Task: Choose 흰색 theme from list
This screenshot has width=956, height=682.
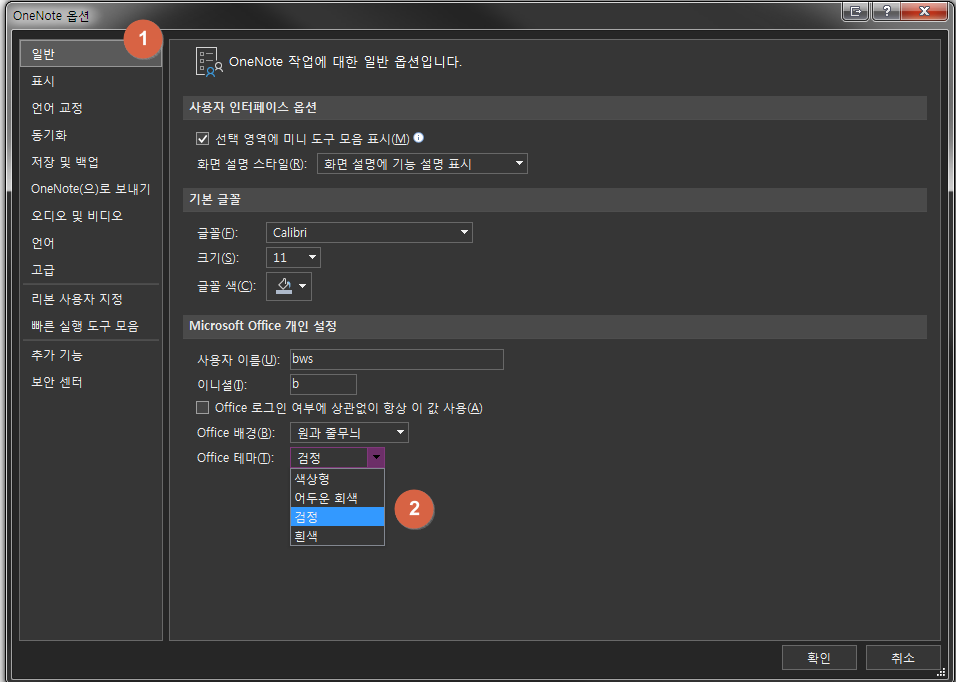Action: [x=337, y=536]
